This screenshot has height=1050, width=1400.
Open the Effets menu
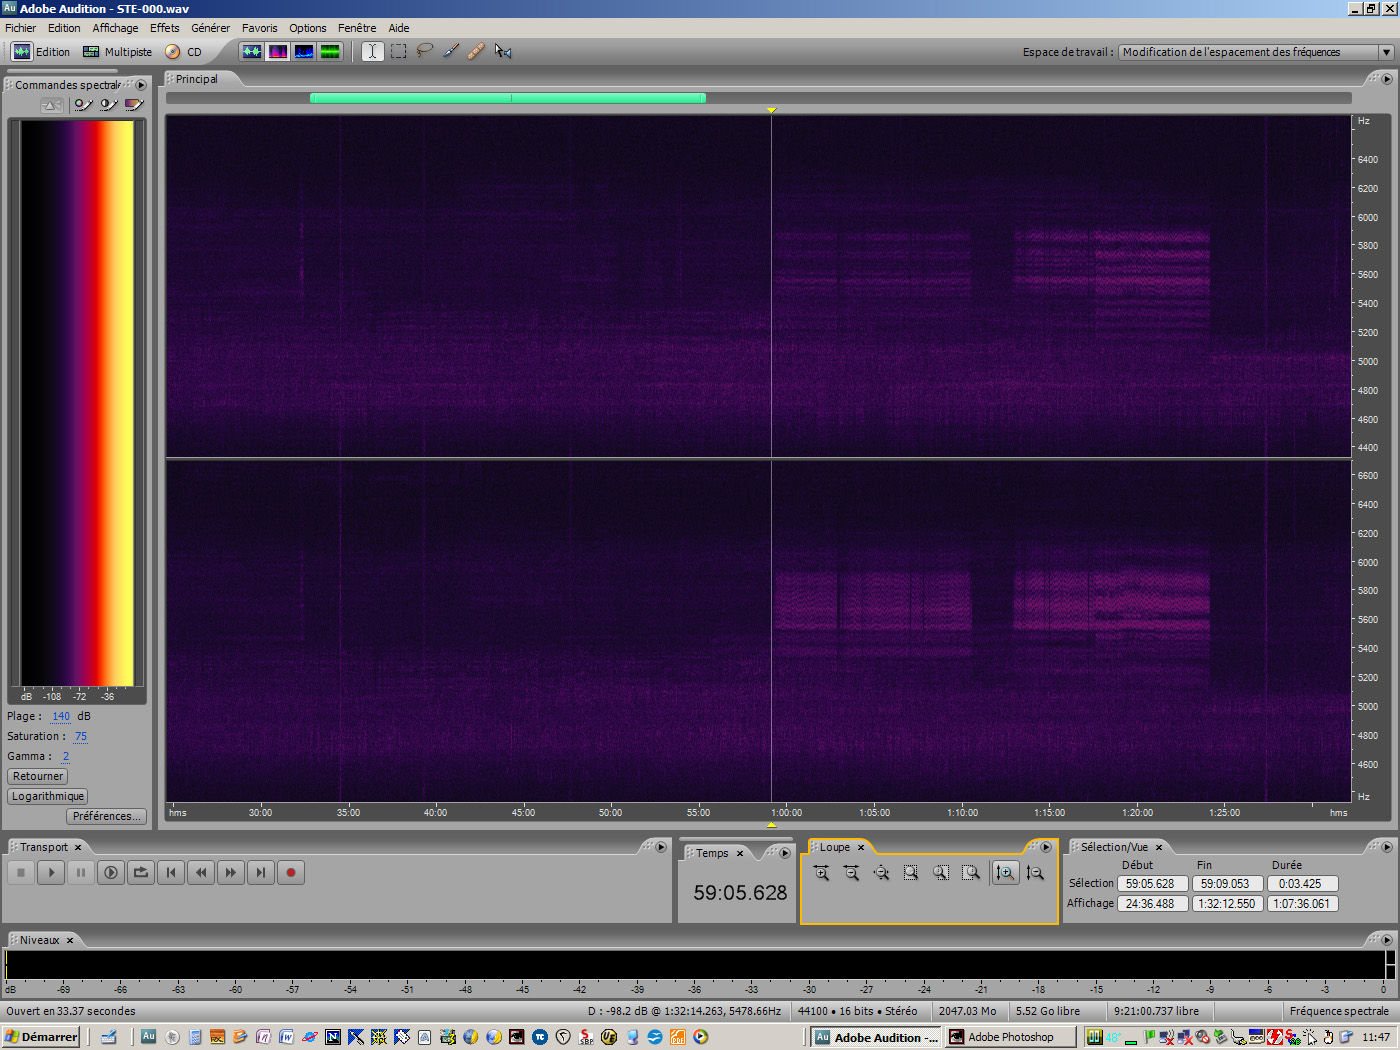pyautogui.click(x=164, y=27)
